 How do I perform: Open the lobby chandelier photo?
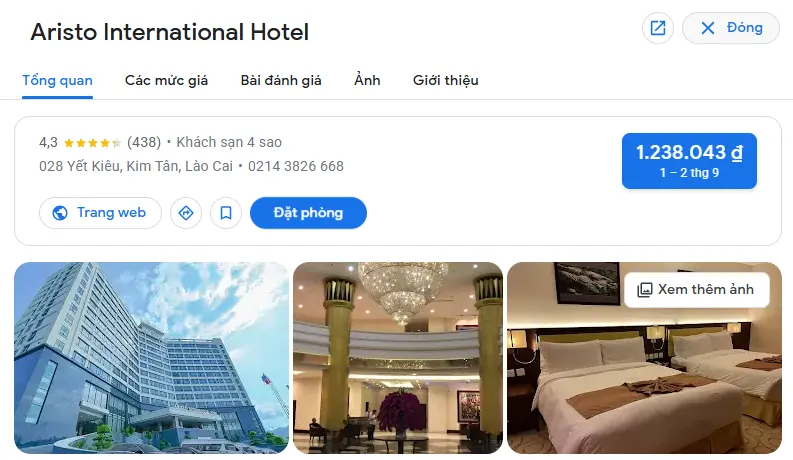[398, 357]
